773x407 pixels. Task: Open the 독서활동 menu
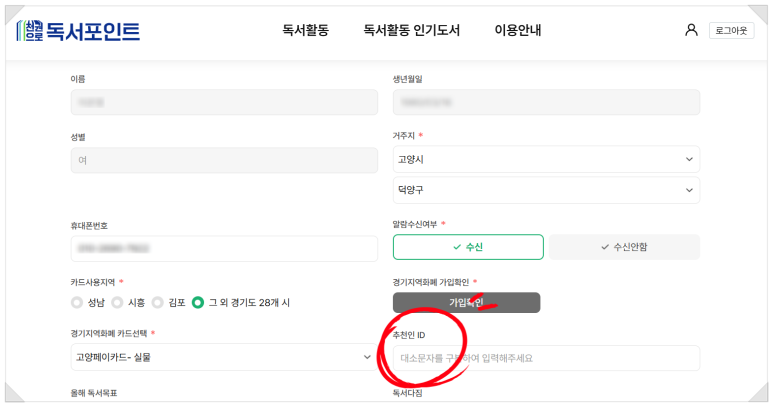[x=305, y=30]
